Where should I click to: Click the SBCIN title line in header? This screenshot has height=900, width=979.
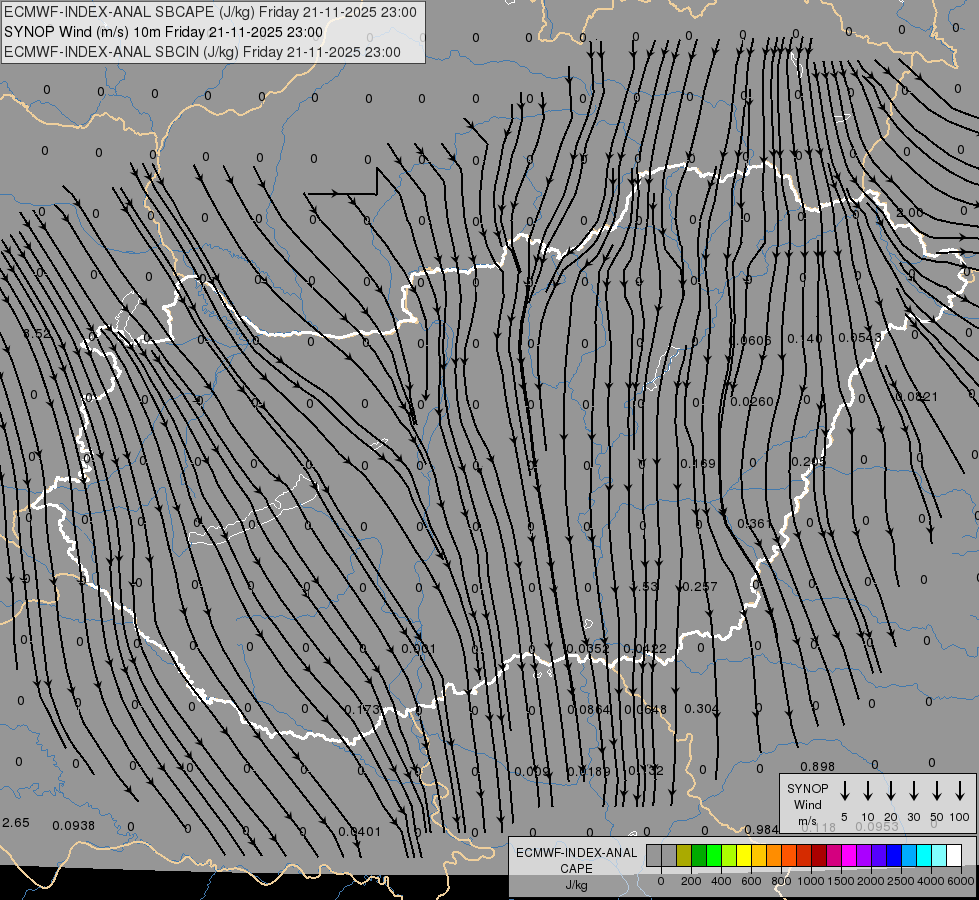202,52
